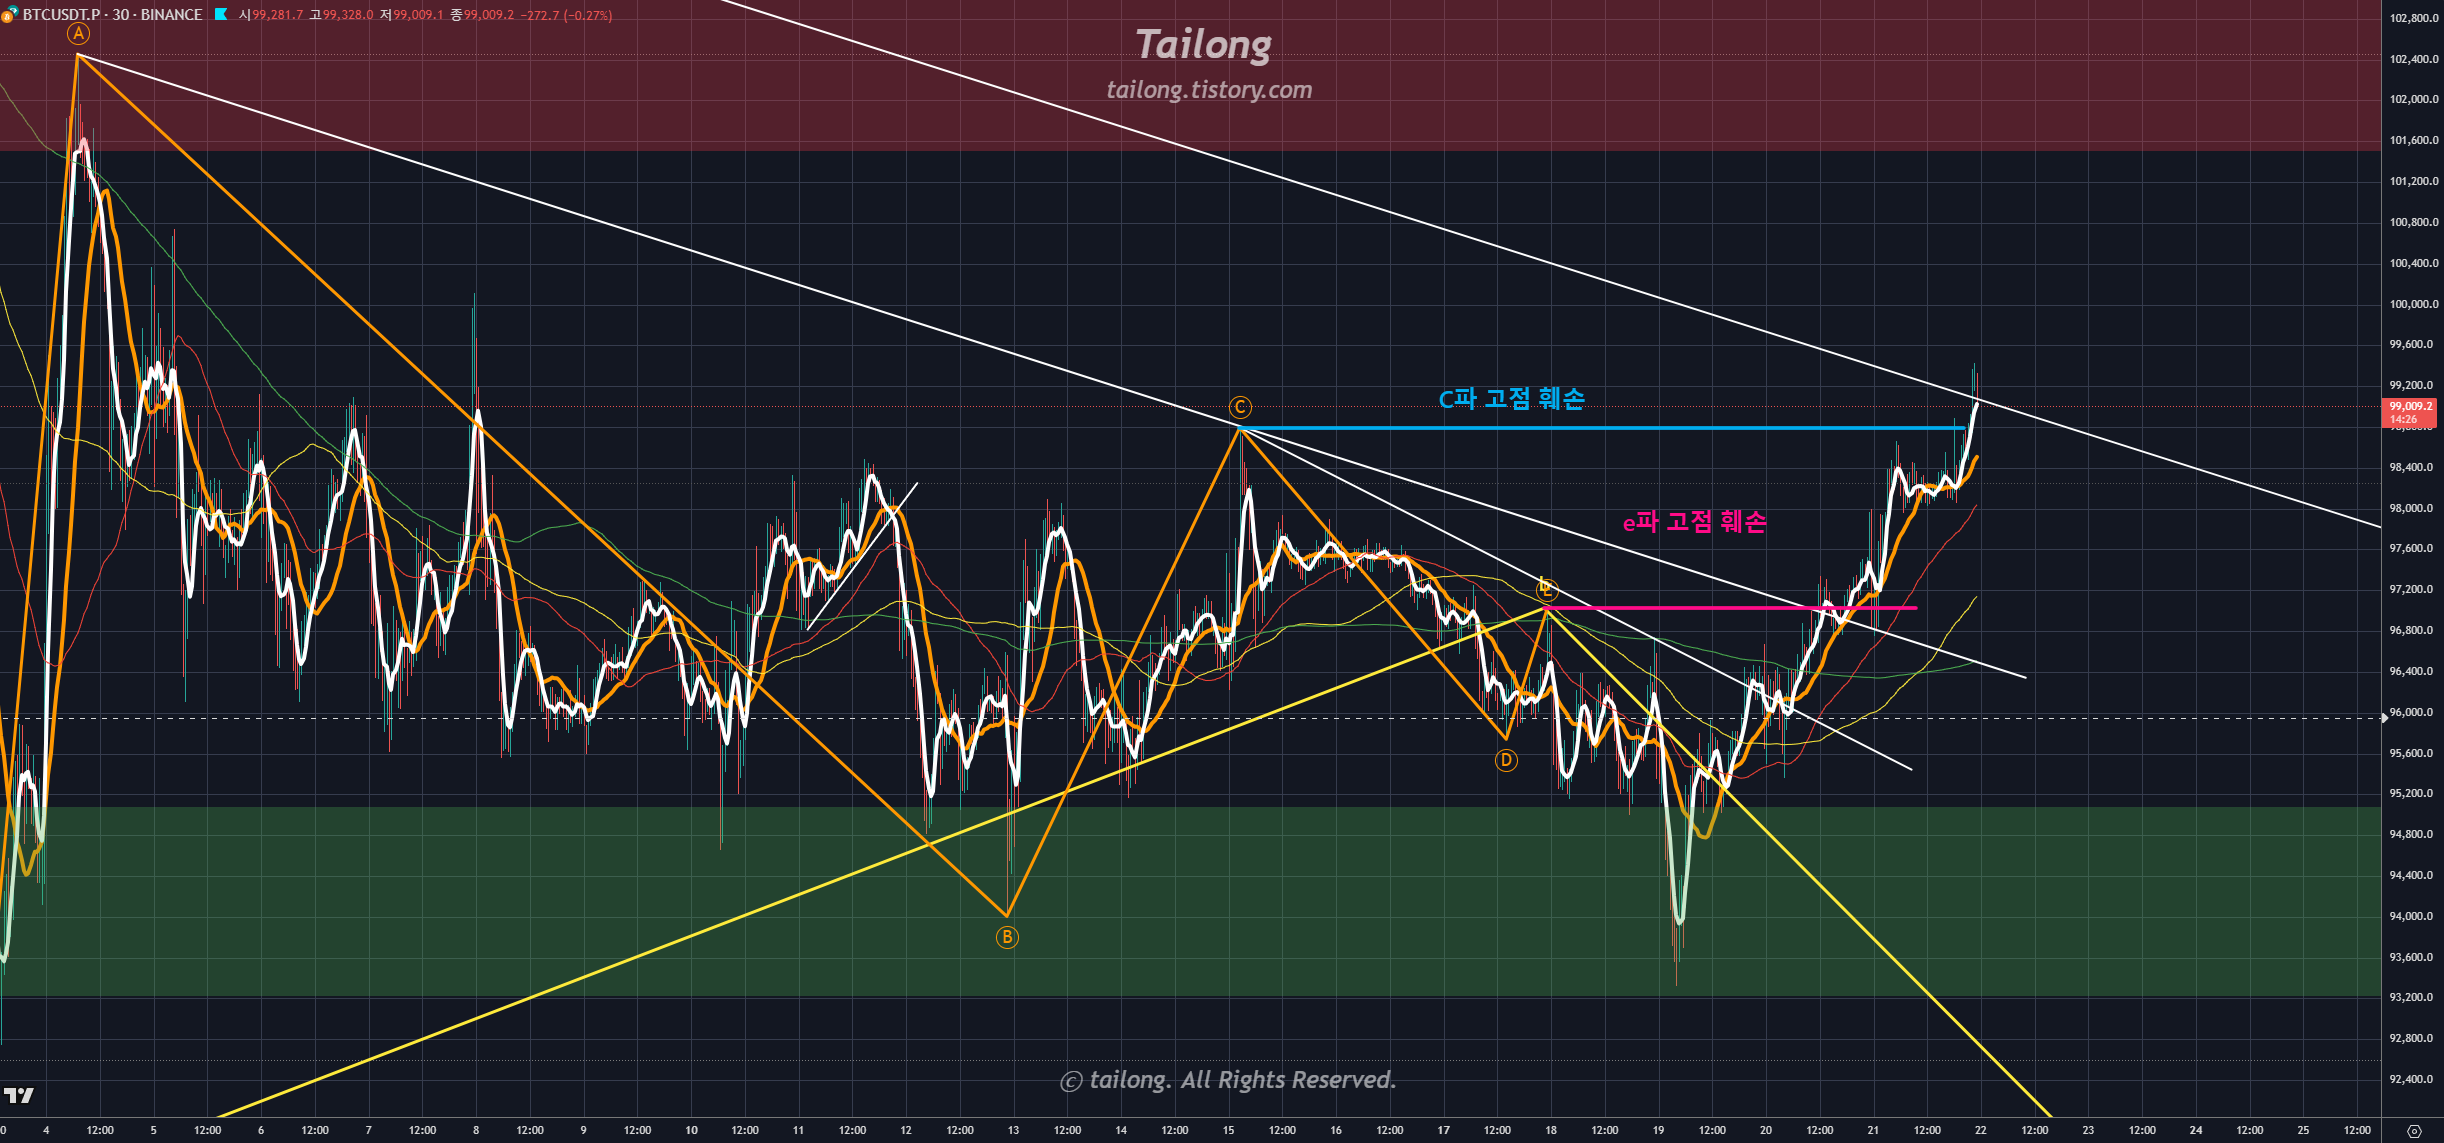Open symbol search from BTCUSDT.P · 30 · BINANCE title
This screenshot has width=2444, height=1143.
[112, 15]
